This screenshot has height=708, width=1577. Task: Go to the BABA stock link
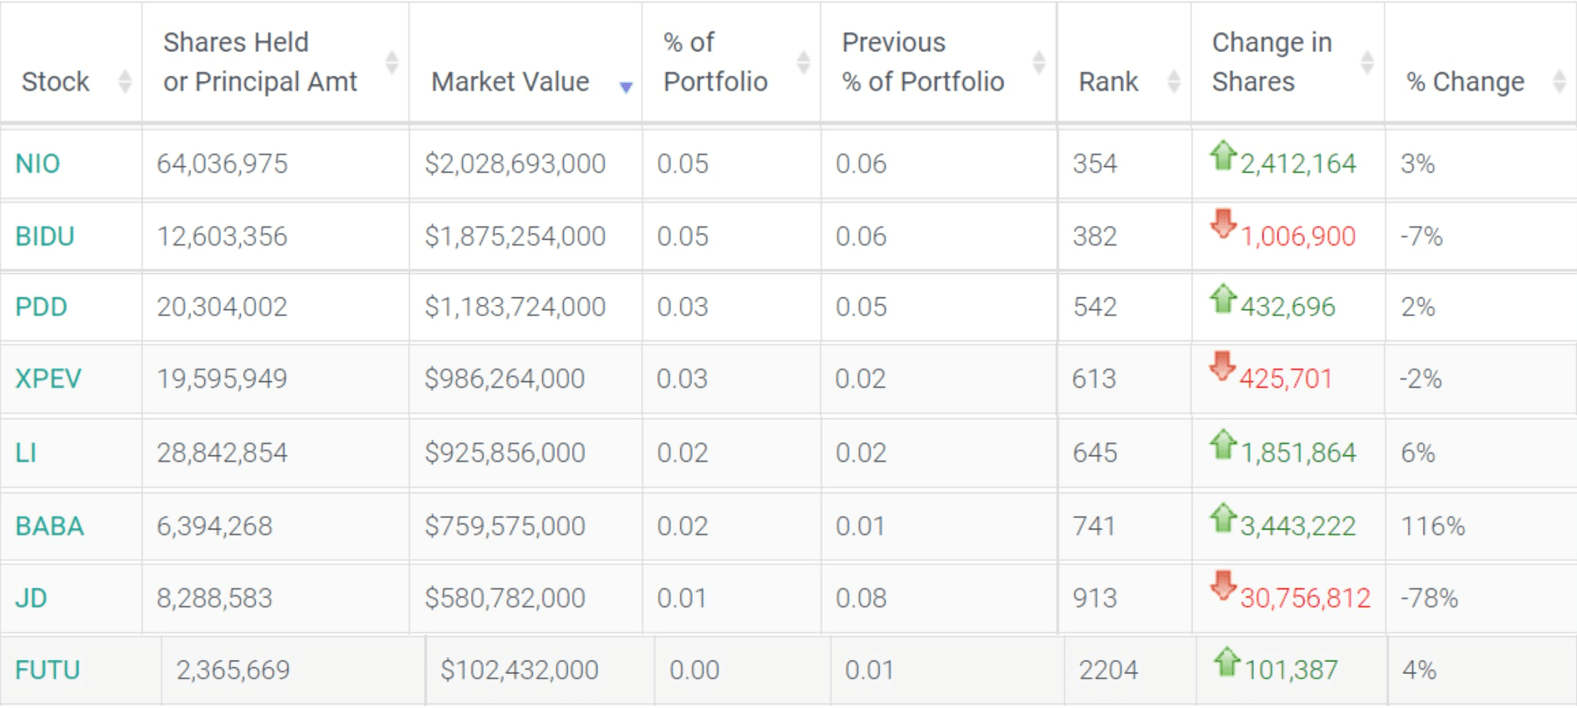point(49,526)
